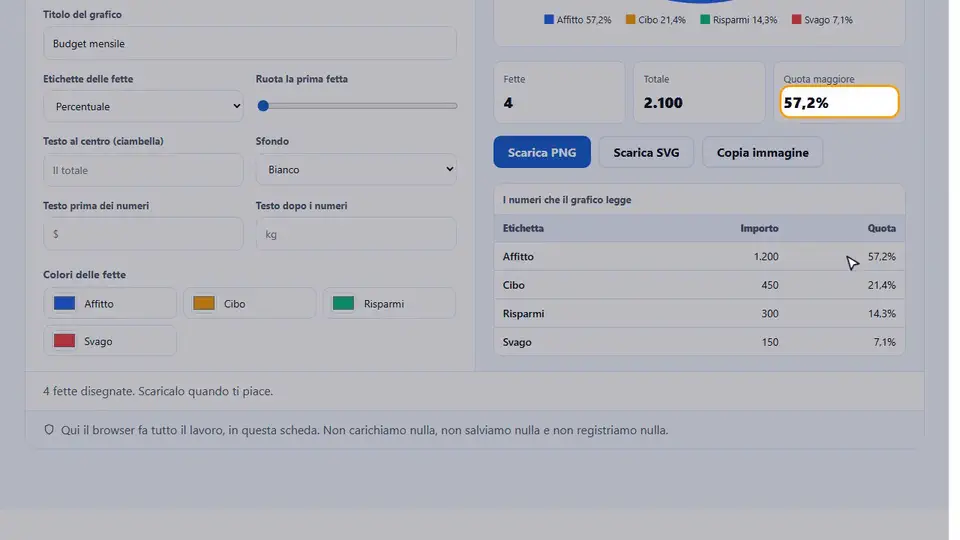Click the Scarica PNG button
Viewport: 960px width, 540px height.
click(542, 152)
